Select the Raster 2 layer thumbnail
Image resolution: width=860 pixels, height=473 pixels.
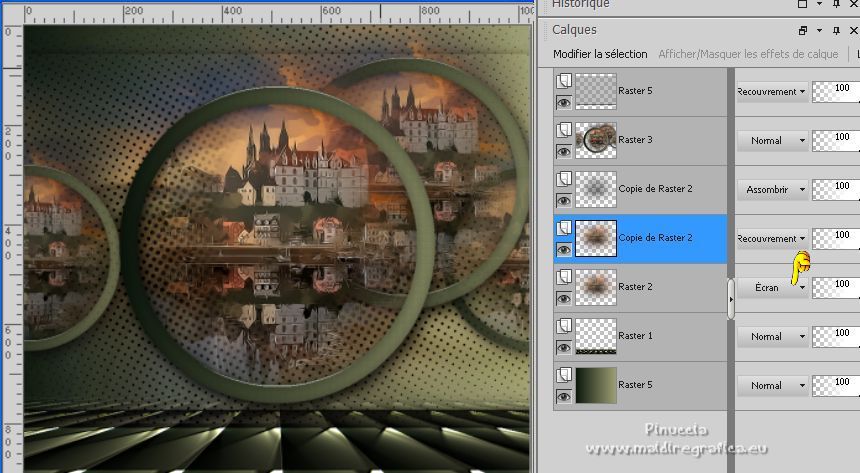click(596, 288)
